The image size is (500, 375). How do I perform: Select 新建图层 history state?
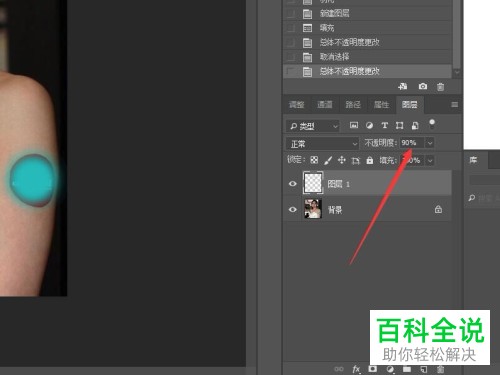368,14
